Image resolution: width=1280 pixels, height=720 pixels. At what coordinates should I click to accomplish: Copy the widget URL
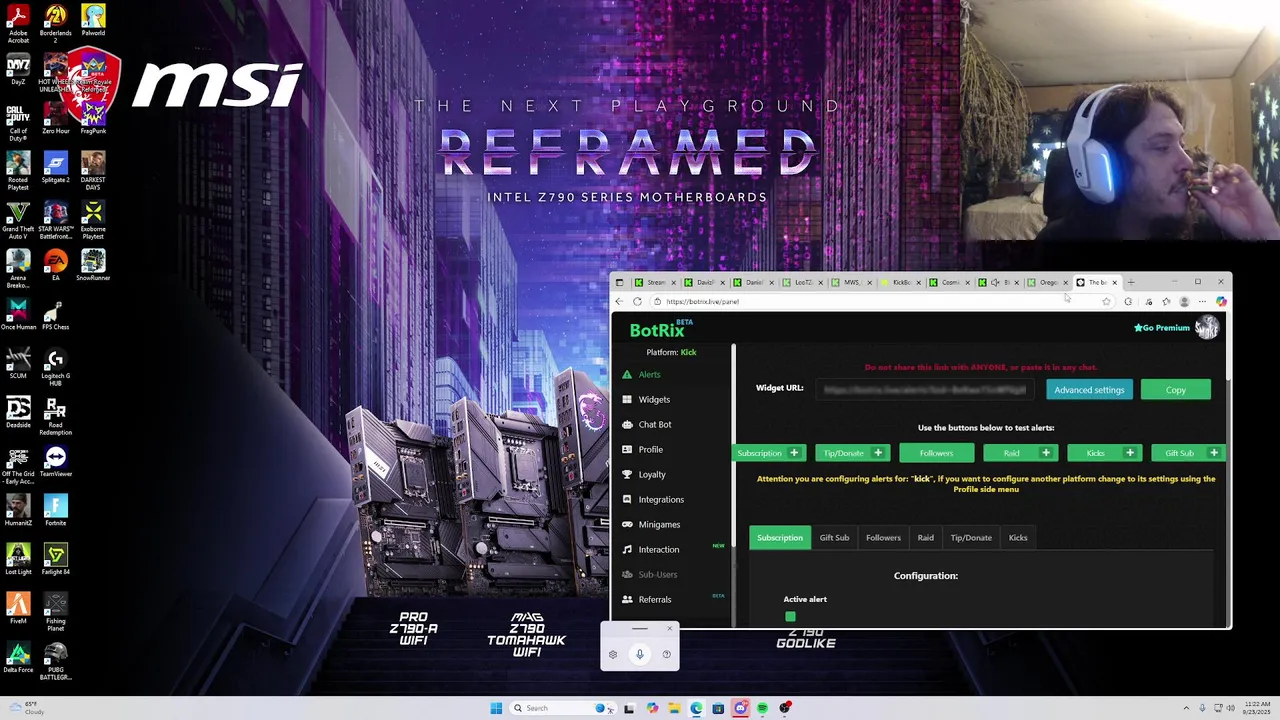click(x=1176, y=390)
